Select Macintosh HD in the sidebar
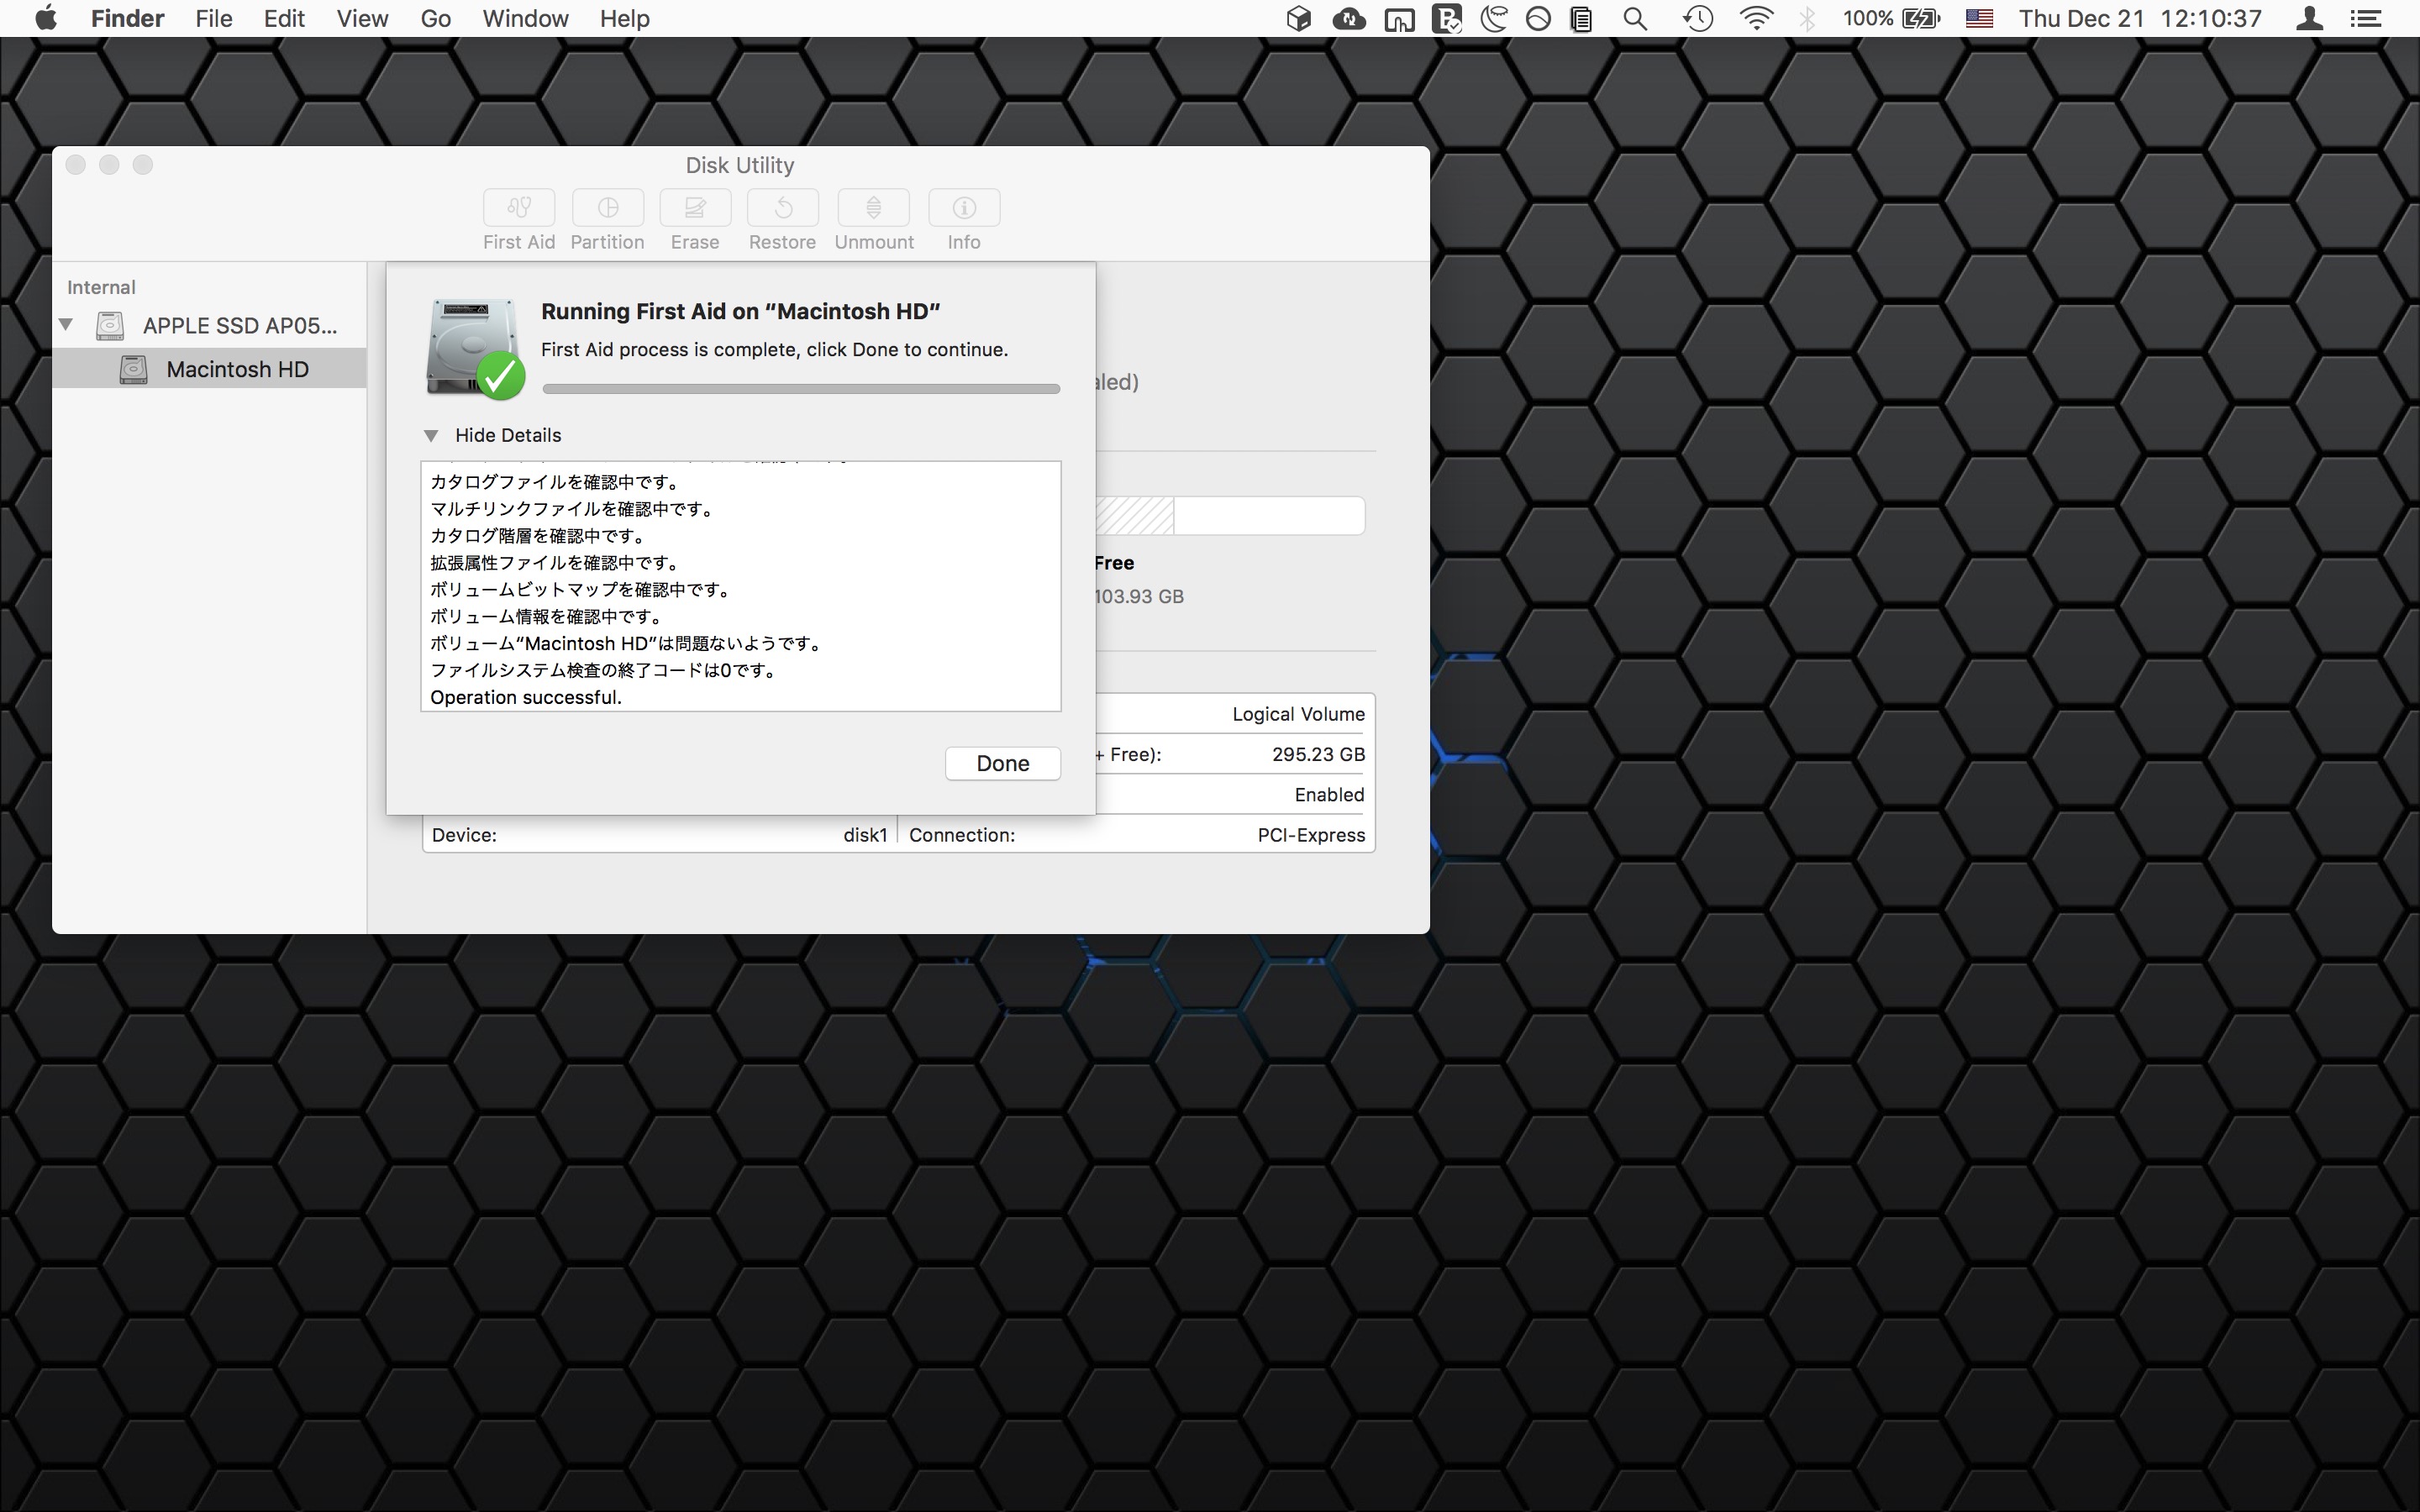 pyautogui.click(x=237, y=369)
